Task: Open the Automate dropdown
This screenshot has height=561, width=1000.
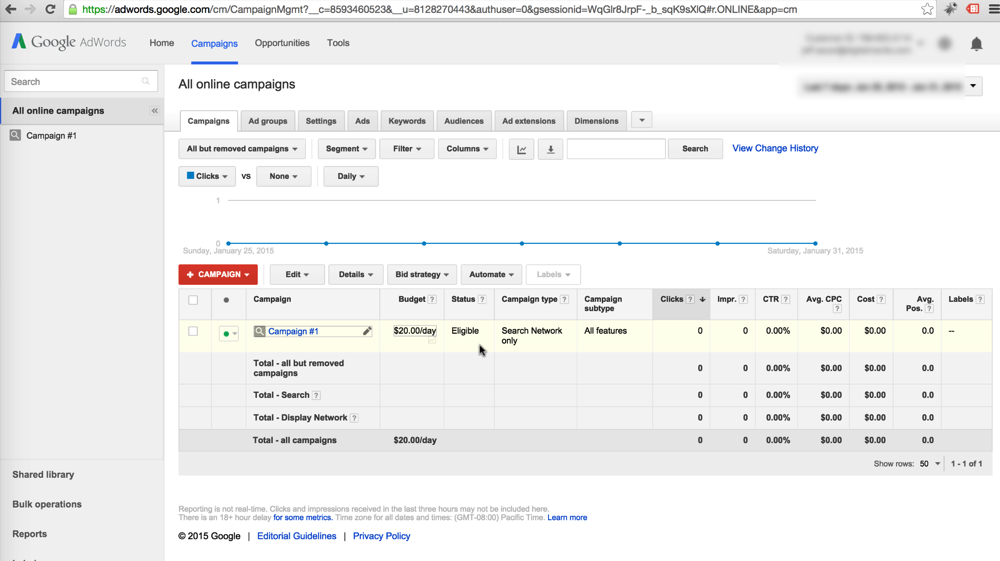Action: [x=491, y=275]
